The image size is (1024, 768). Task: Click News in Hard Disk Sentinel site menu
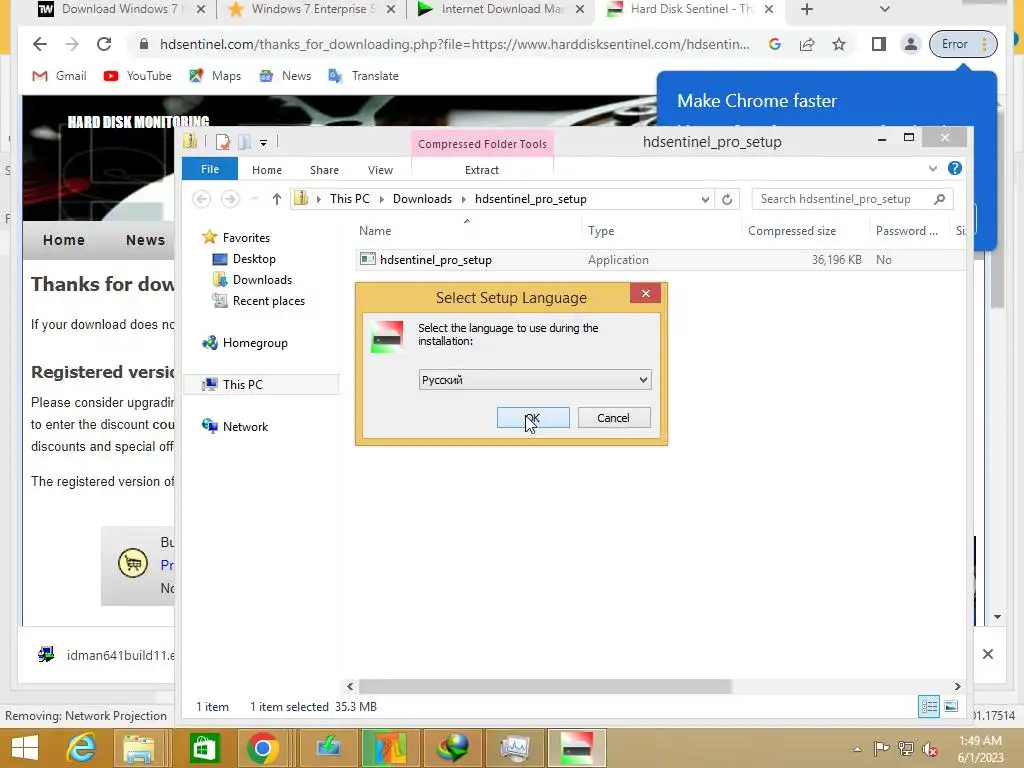145,240
